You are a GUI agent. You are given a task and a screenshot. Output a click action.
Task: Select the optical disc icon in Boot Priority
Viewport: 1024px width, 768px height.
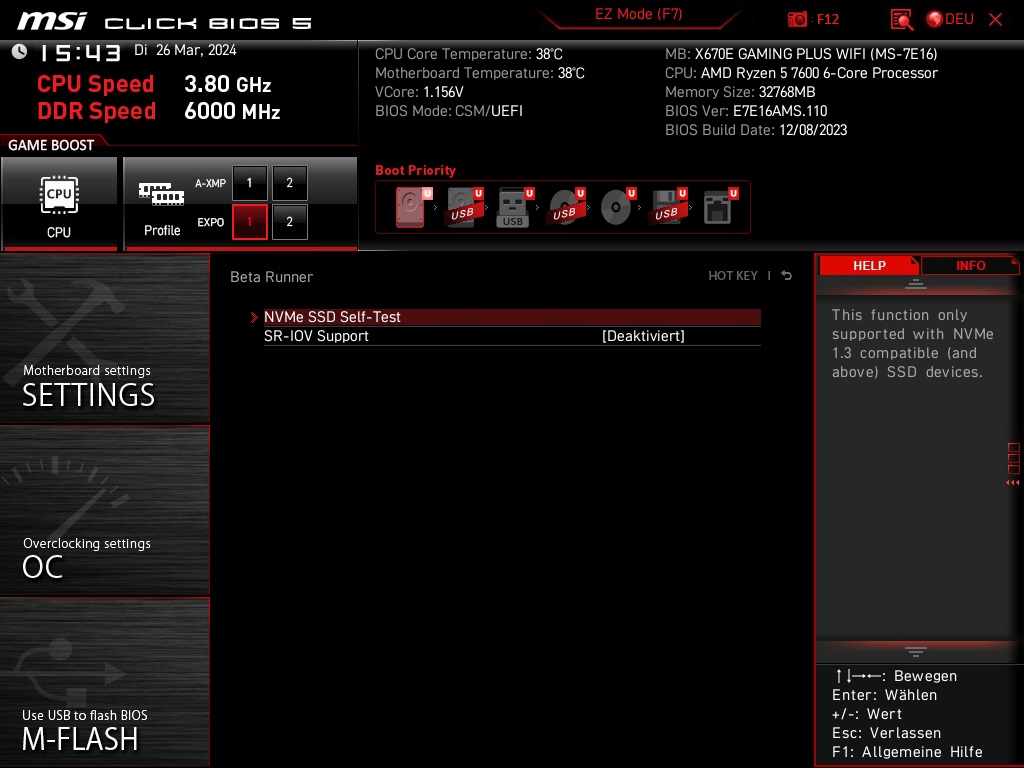616,207
